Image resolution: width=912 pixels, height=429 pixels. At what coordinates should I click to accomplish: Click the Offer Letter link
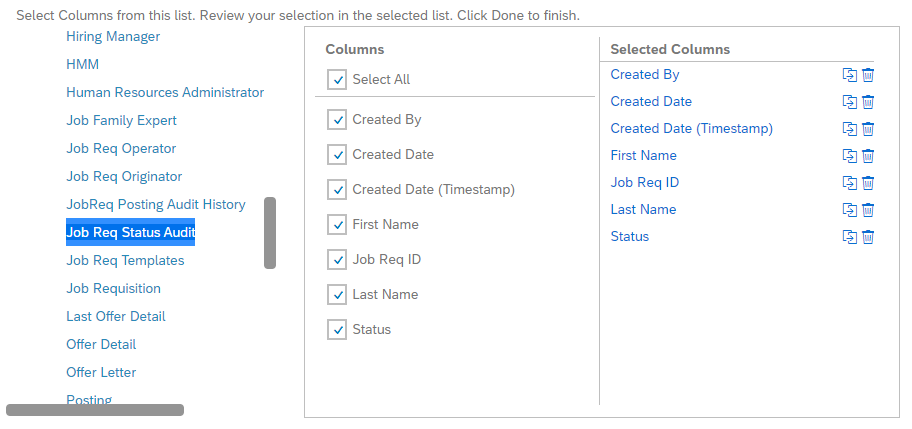click(x=101, y=373)
